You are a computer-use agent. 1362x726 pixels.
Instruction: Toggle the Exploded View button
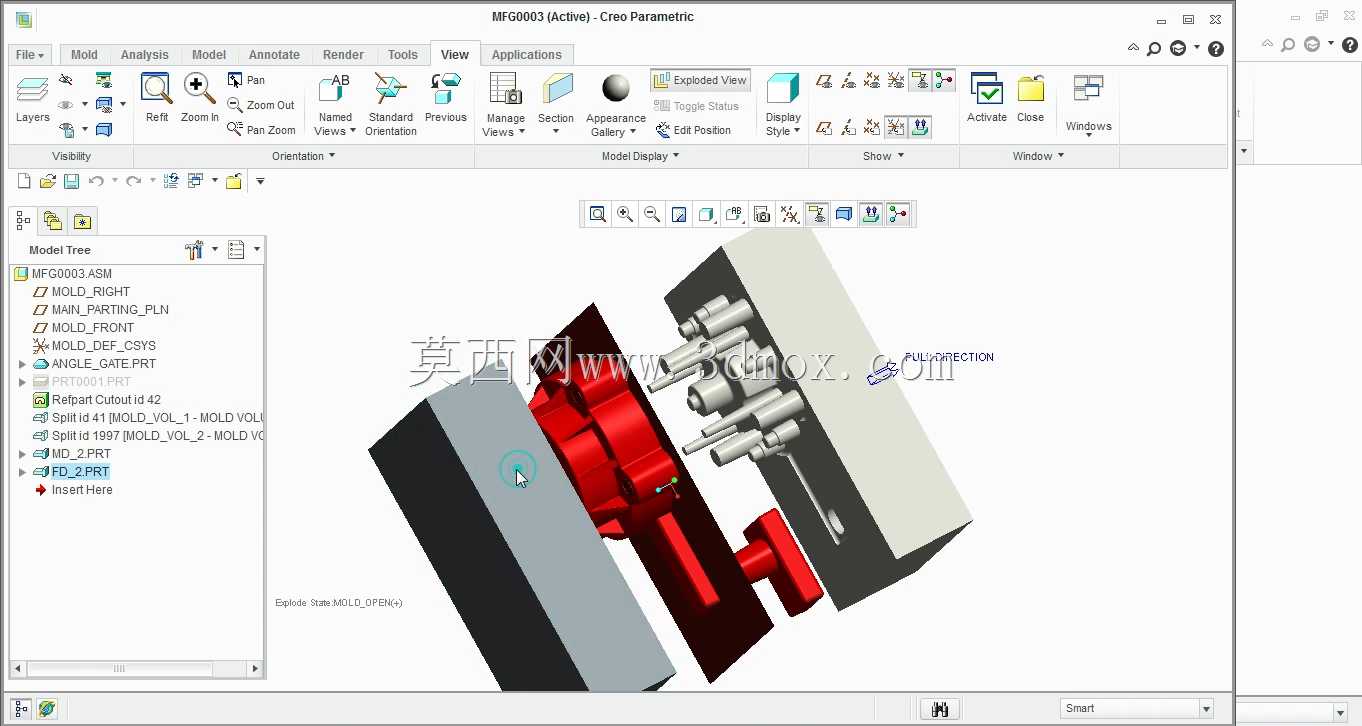click(700, 80)
